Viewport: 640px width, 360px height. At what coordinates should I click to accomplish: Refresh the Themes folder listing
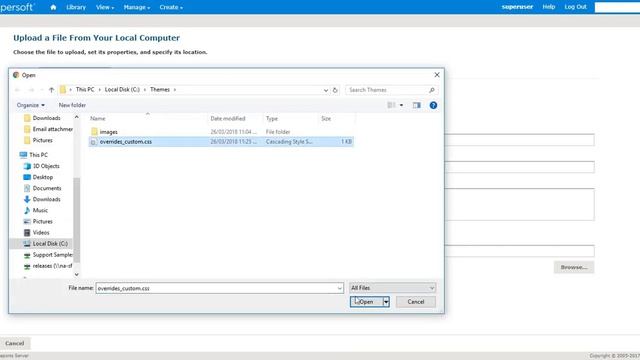335,90
